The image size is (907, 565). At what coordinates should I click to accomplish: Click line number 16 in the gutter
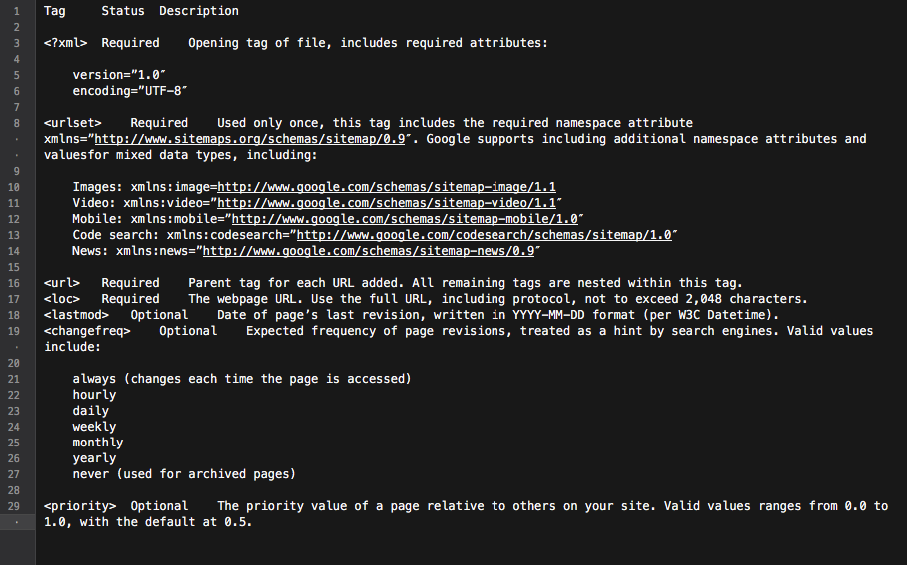tap(14, 283)
